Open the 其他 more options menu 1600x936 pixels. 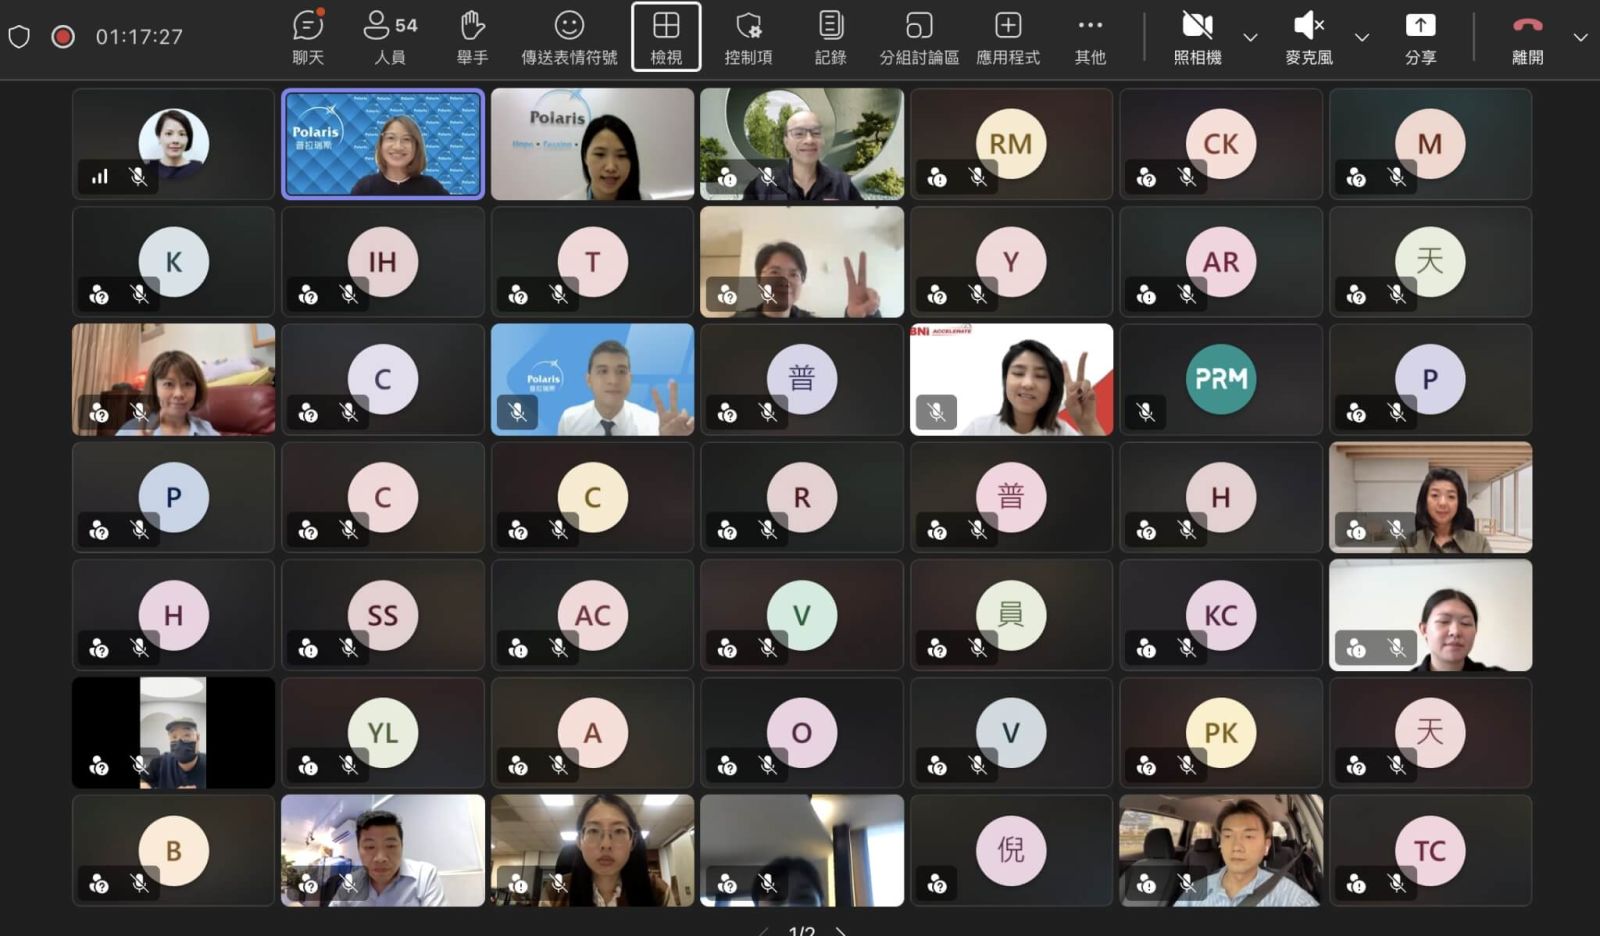1090,37
